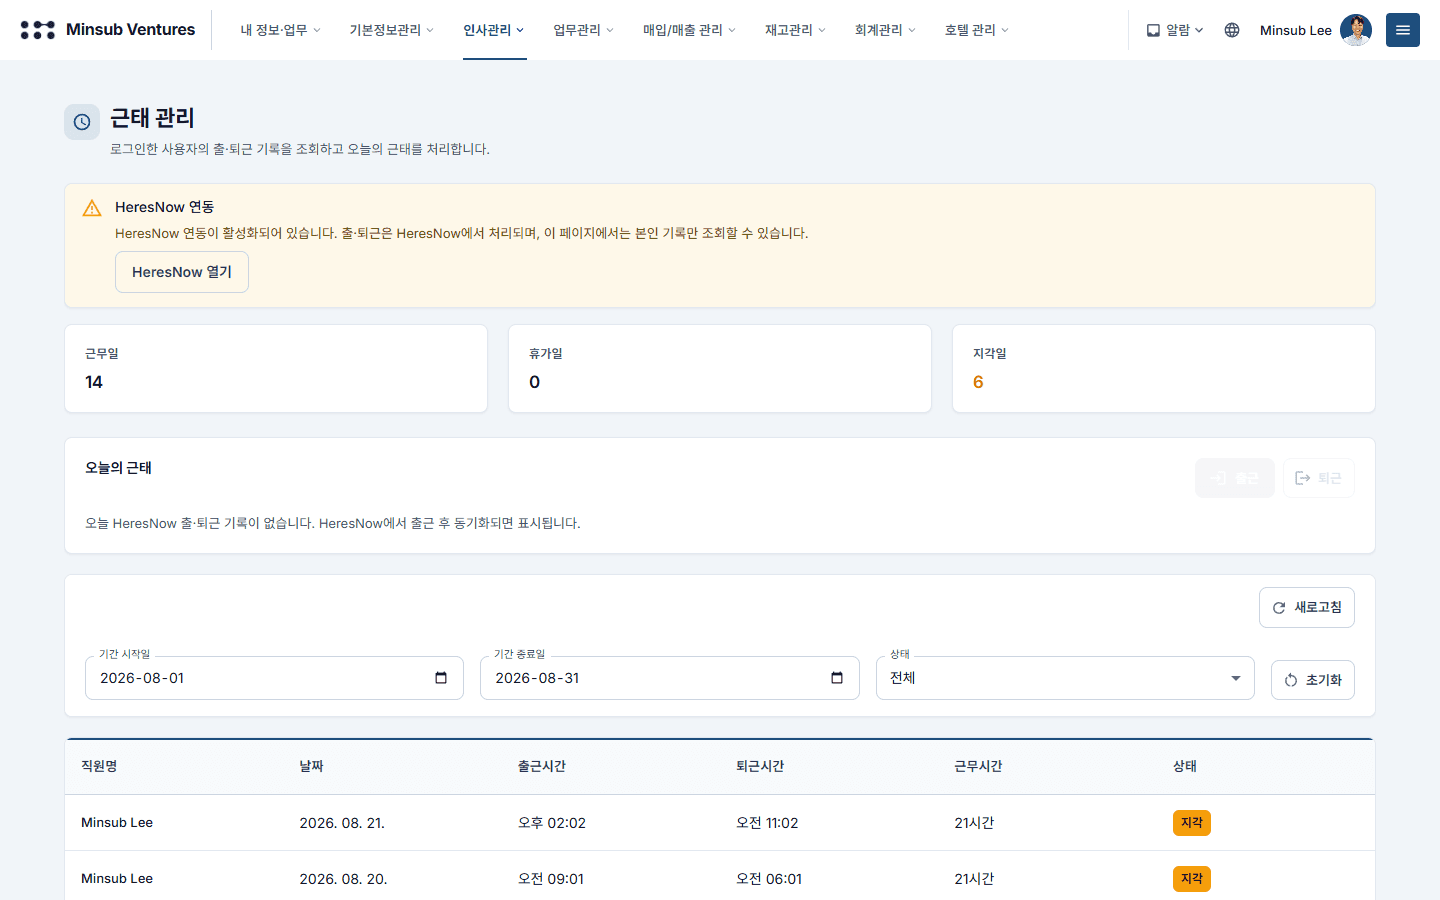
Task: Click the Minsub Ventures dotted logo icon
Action: tap(38, 30)
